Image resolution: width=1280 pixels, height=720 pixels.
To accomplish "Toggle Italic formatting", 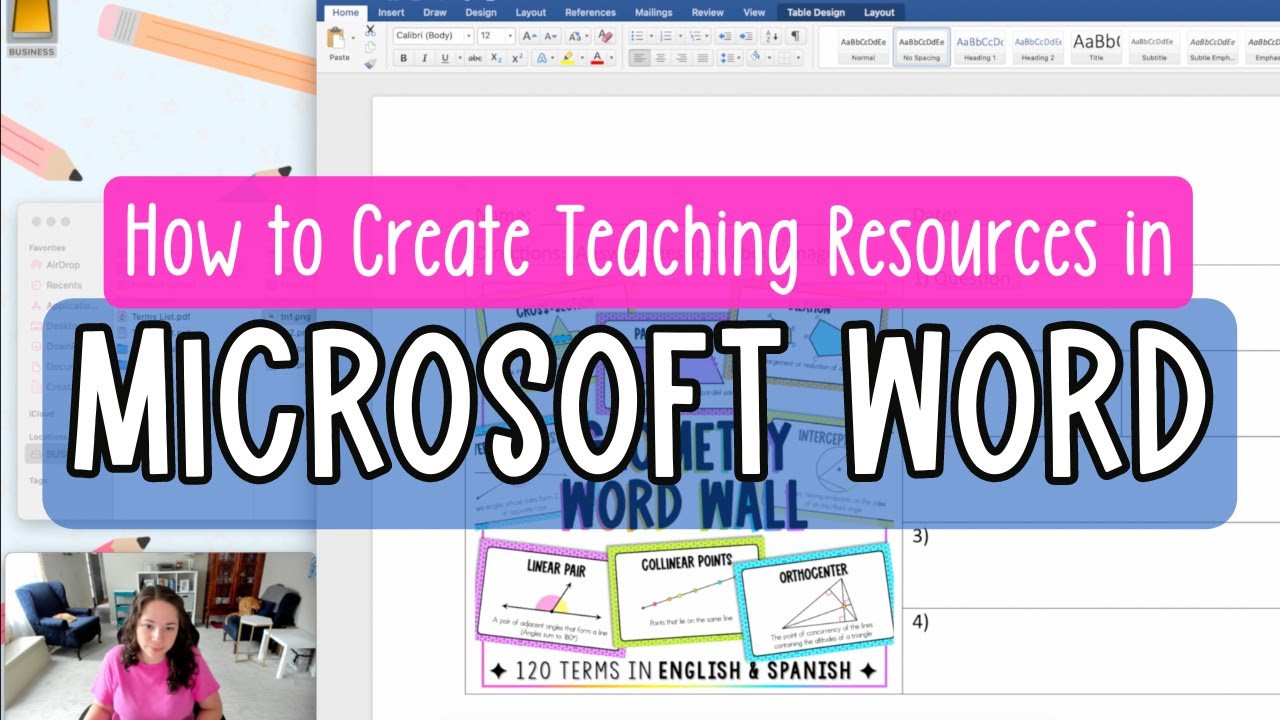I will point(424,58).
